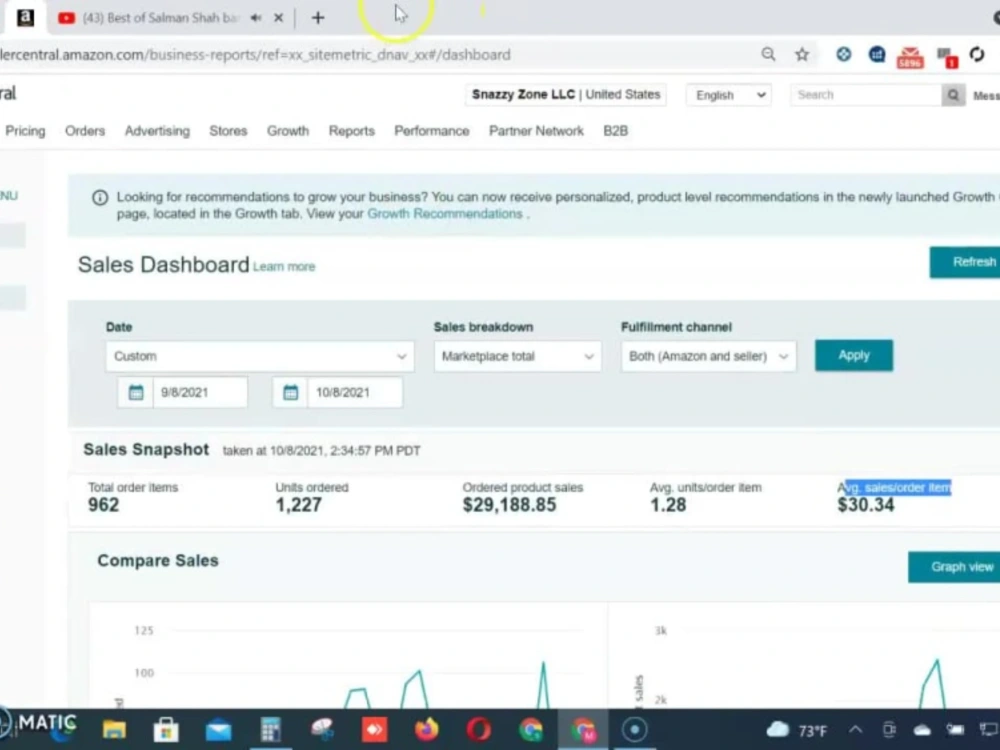This screenshot has height=750, width=1000.
Task: Open the YouTube Salman Shah tab
Action: (150, 18)
